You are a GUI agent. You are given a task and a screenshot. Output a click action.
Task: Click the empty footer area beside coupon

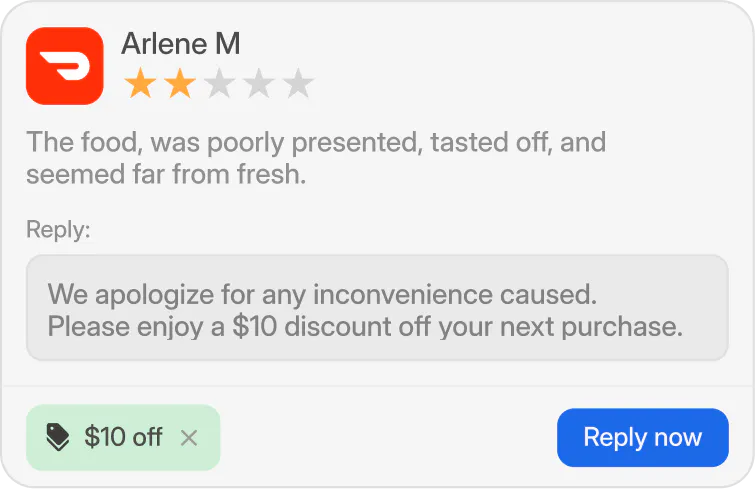click(x=388, y=437)
